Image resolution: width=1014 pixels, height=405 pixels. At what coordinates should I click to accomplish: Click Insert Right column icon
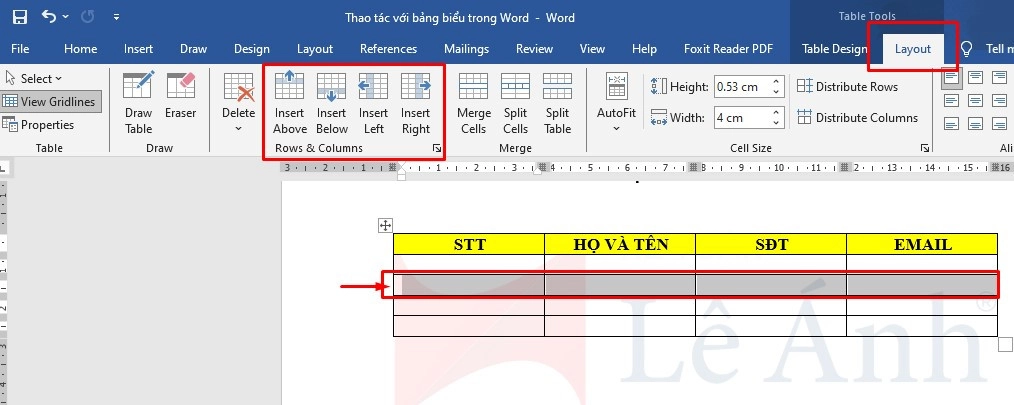pyautogui.click(x=415, y=103)
